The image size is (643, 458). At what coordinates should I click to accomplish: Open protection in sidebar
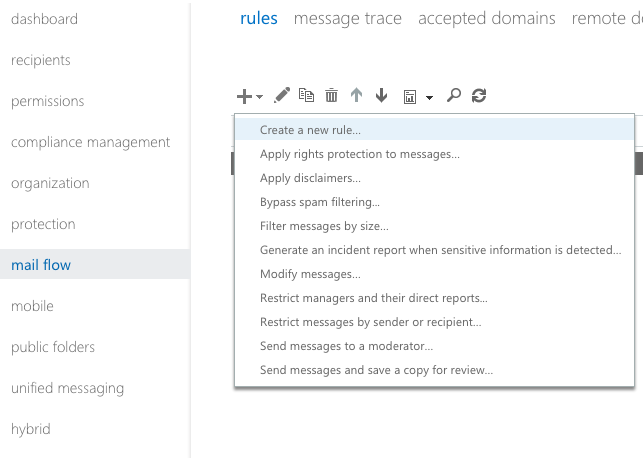43,224
